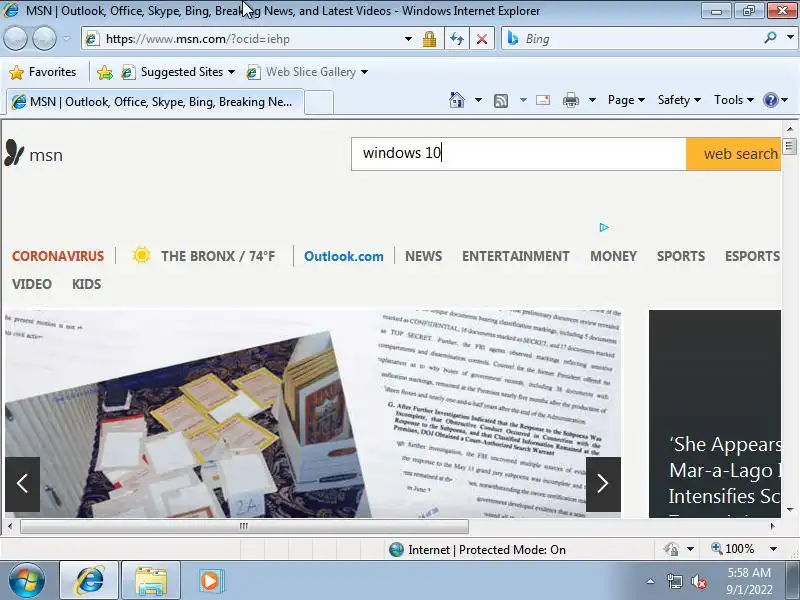Screen dimensions: 800x600
Task: Expand the feeds dropdown arrow
Action: (523, 100)
